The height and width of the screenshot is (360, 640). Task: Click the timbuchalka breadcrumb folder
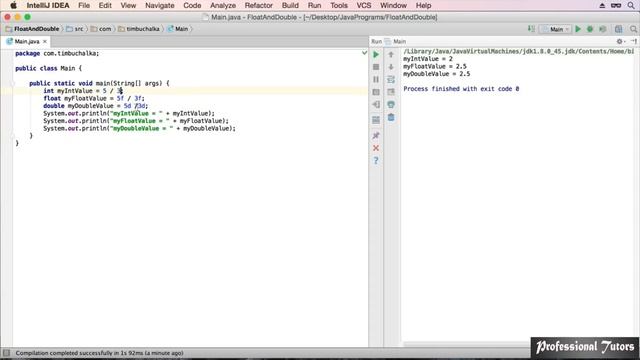139,29
